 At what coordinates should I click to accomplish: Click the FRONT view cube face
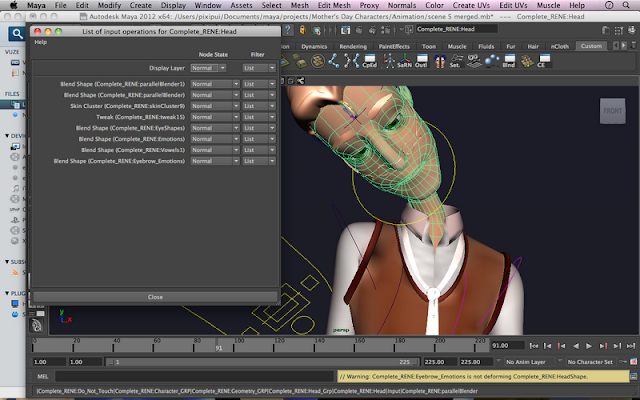(x=612, y=111)
